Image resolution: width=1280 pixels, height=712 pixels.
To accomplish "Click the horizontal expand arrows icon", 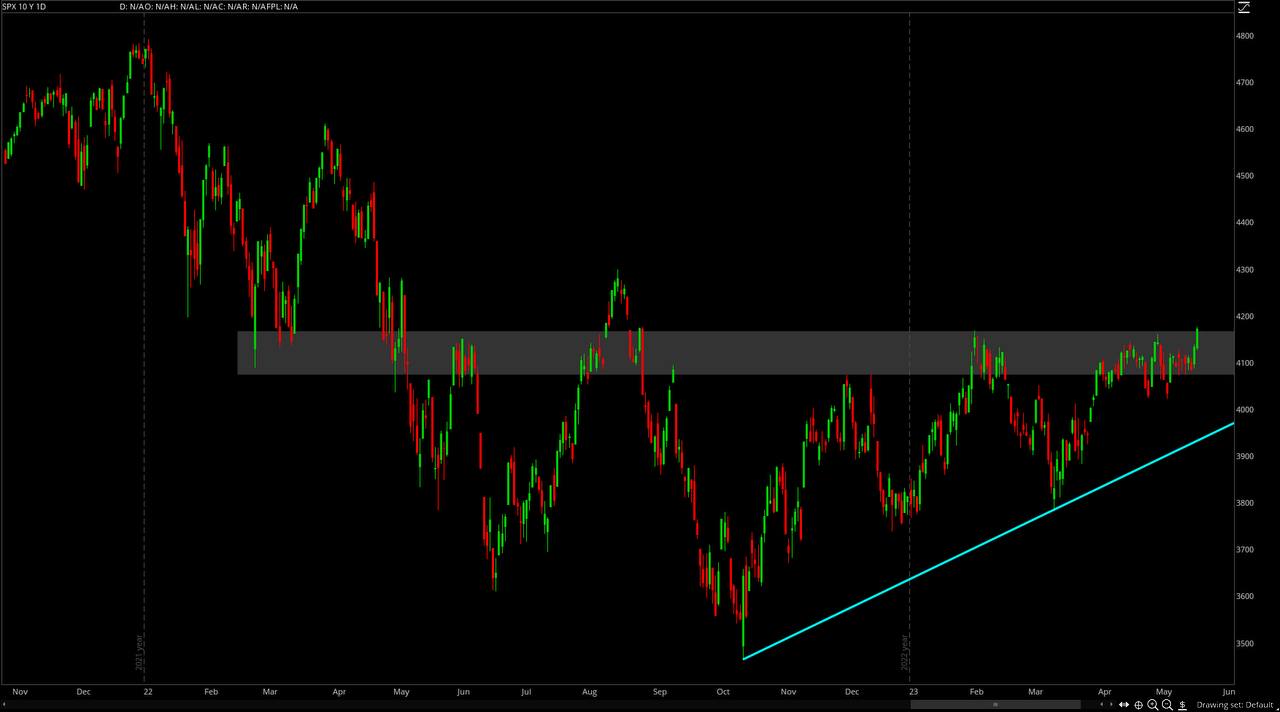I will 1124,705.
